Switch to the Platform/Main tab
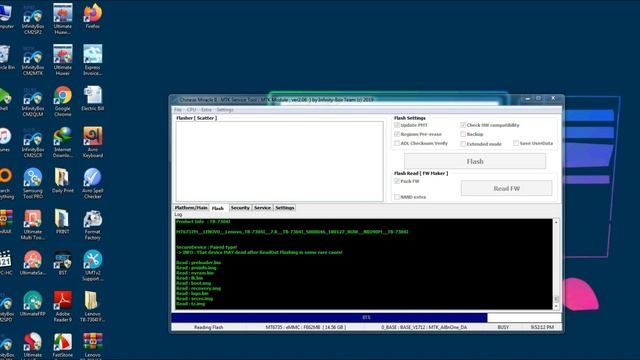 point(191,208)
